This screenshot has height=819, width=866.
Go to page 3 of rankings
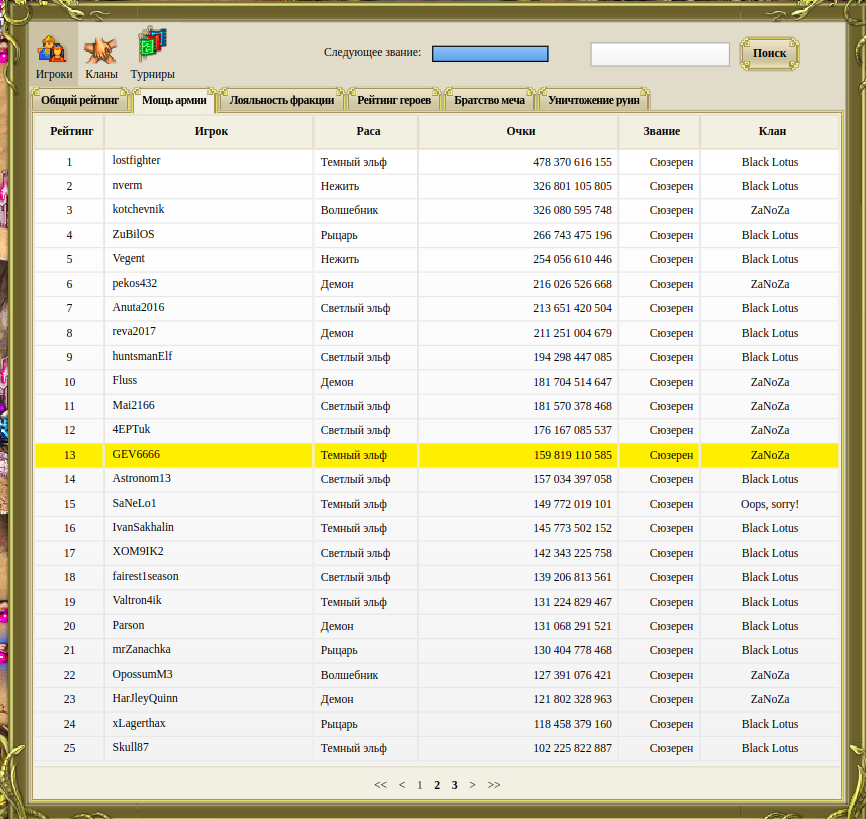454,785
